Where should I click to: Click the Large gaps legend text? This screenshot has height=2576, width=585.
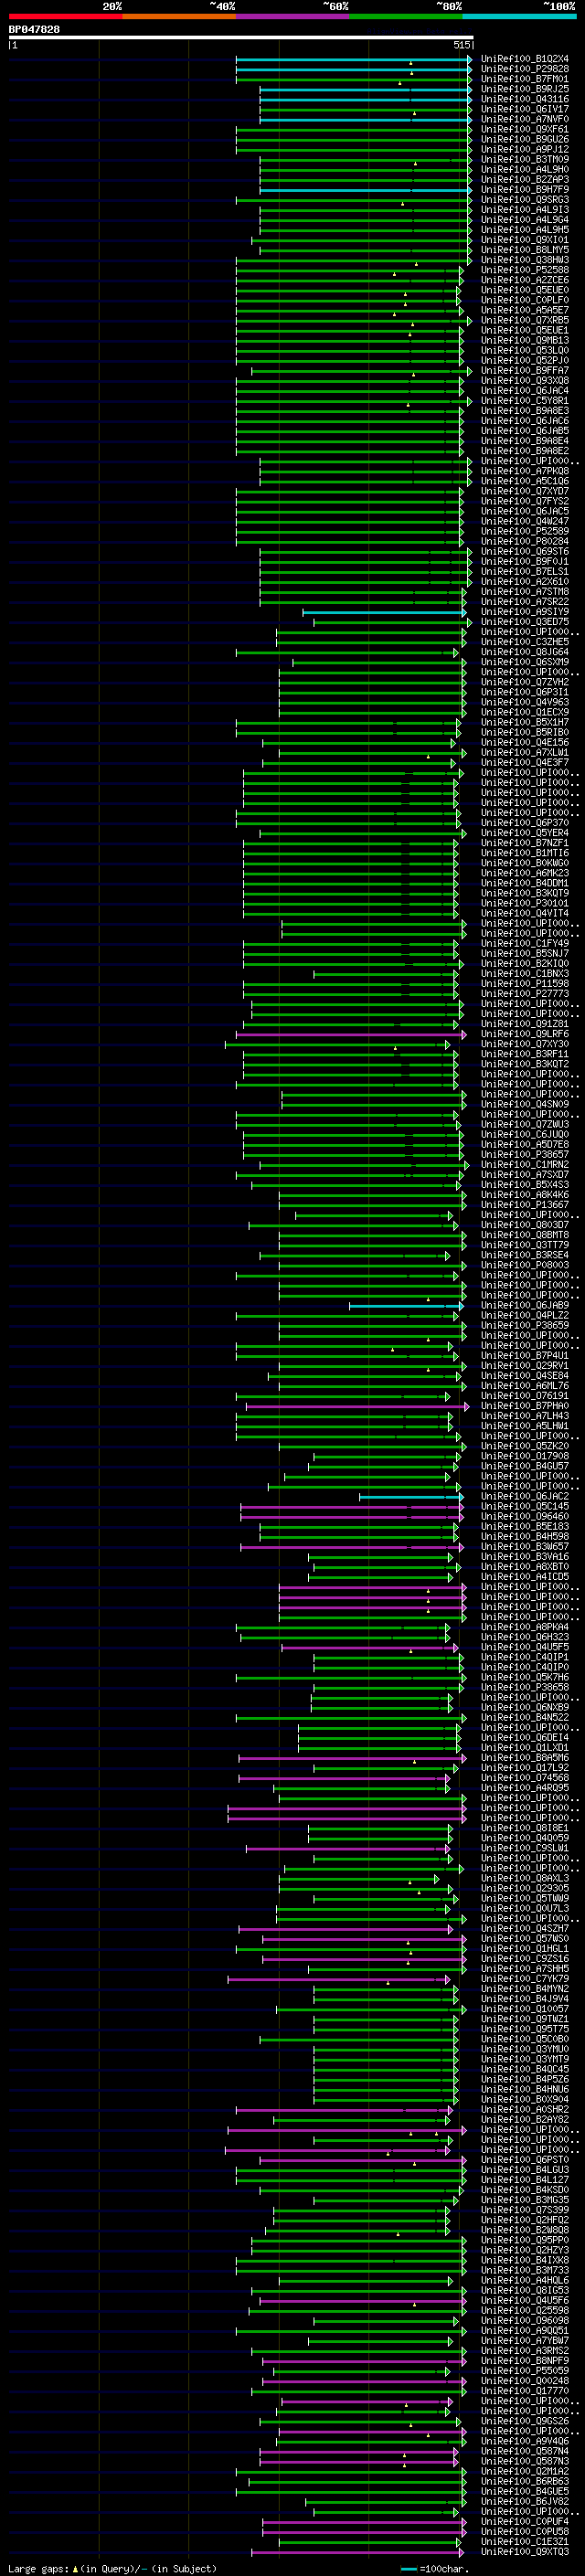tap(111, 2568)
